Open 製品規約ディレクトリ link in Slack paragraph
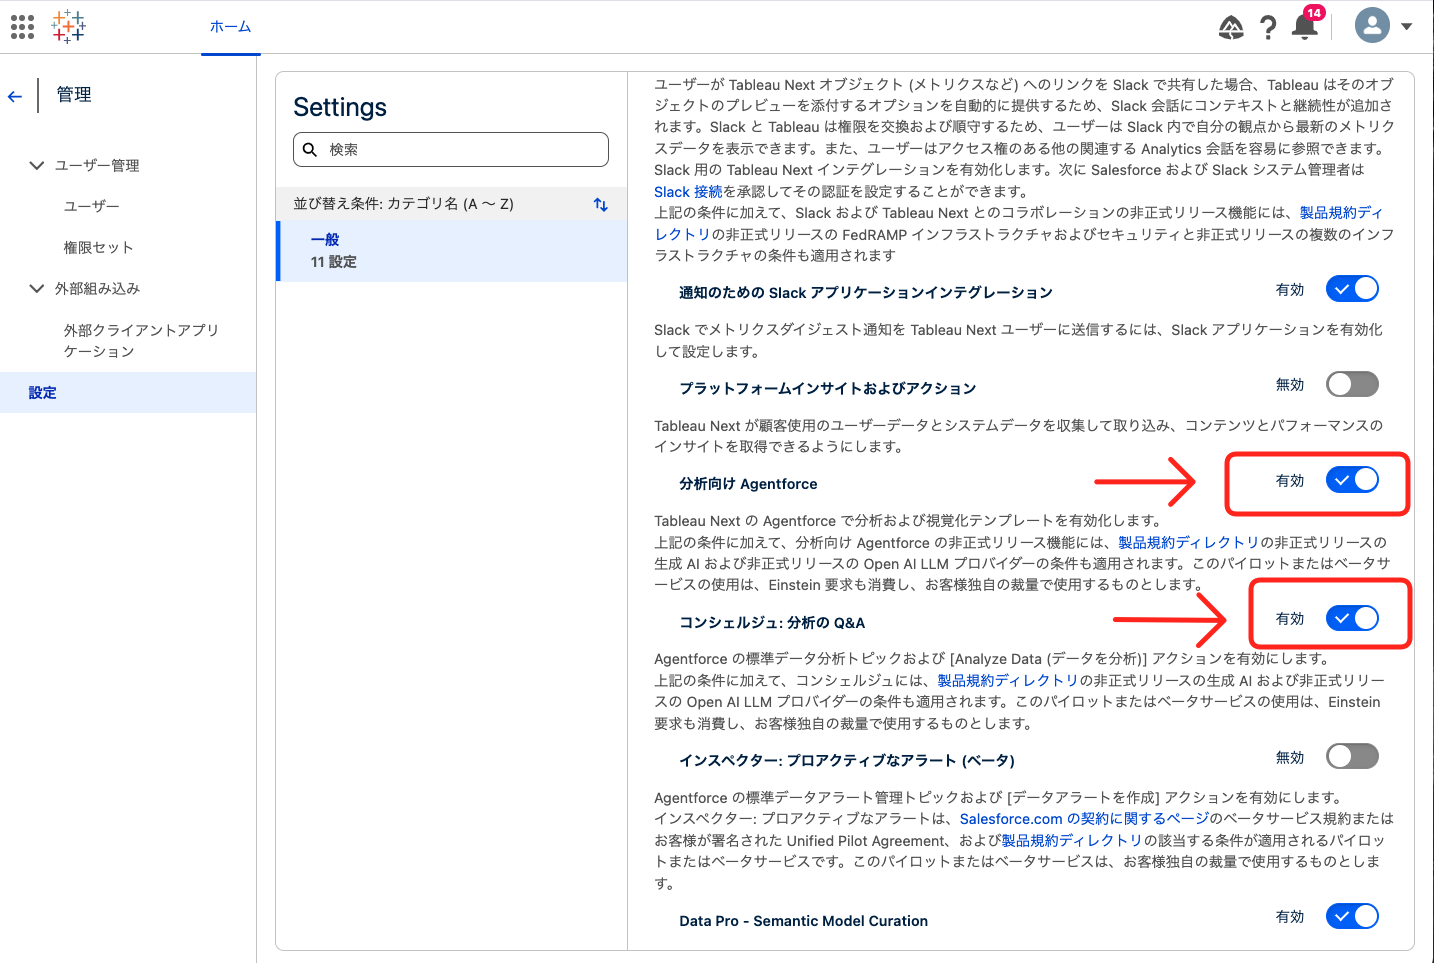Viewport: 1434px width, 963px height. (1341, 212)
